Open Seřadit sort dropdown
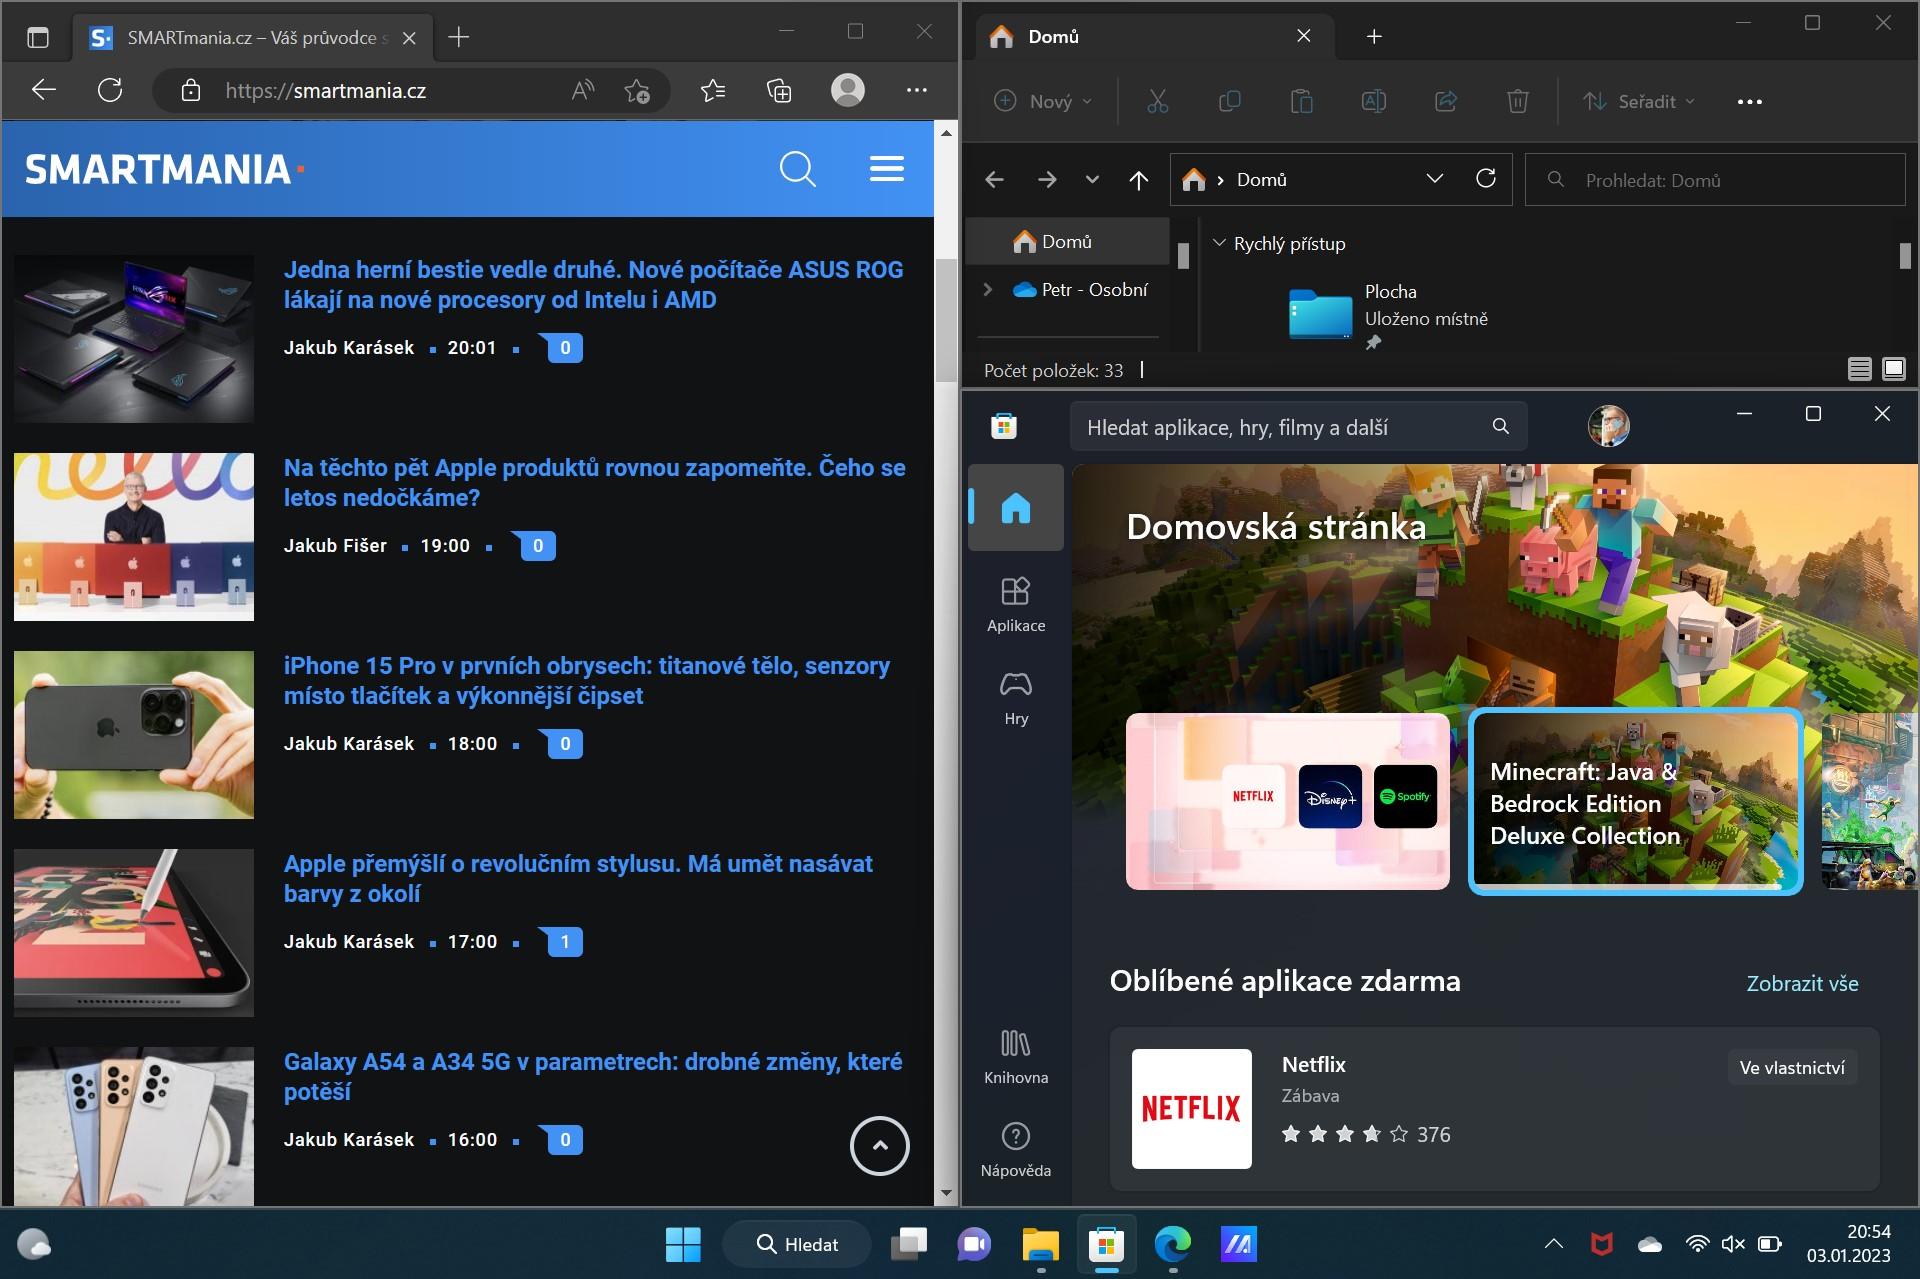This screenshot has height=1279, width=1920. (1640, 101)
